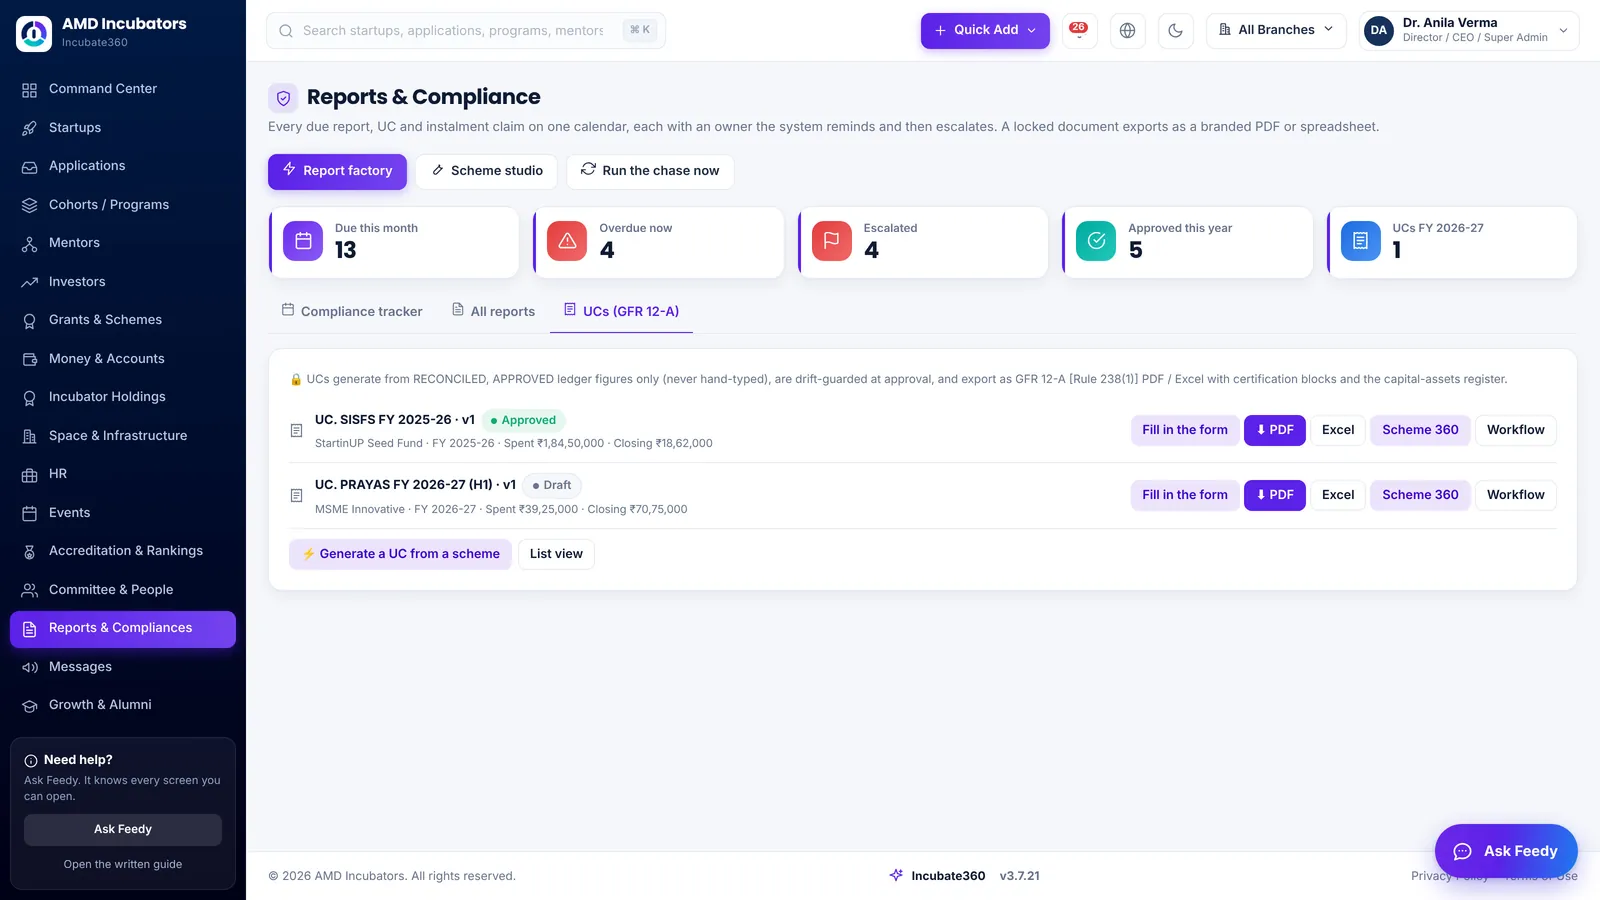Switch to All reports tab

click(x=493, y=311)
